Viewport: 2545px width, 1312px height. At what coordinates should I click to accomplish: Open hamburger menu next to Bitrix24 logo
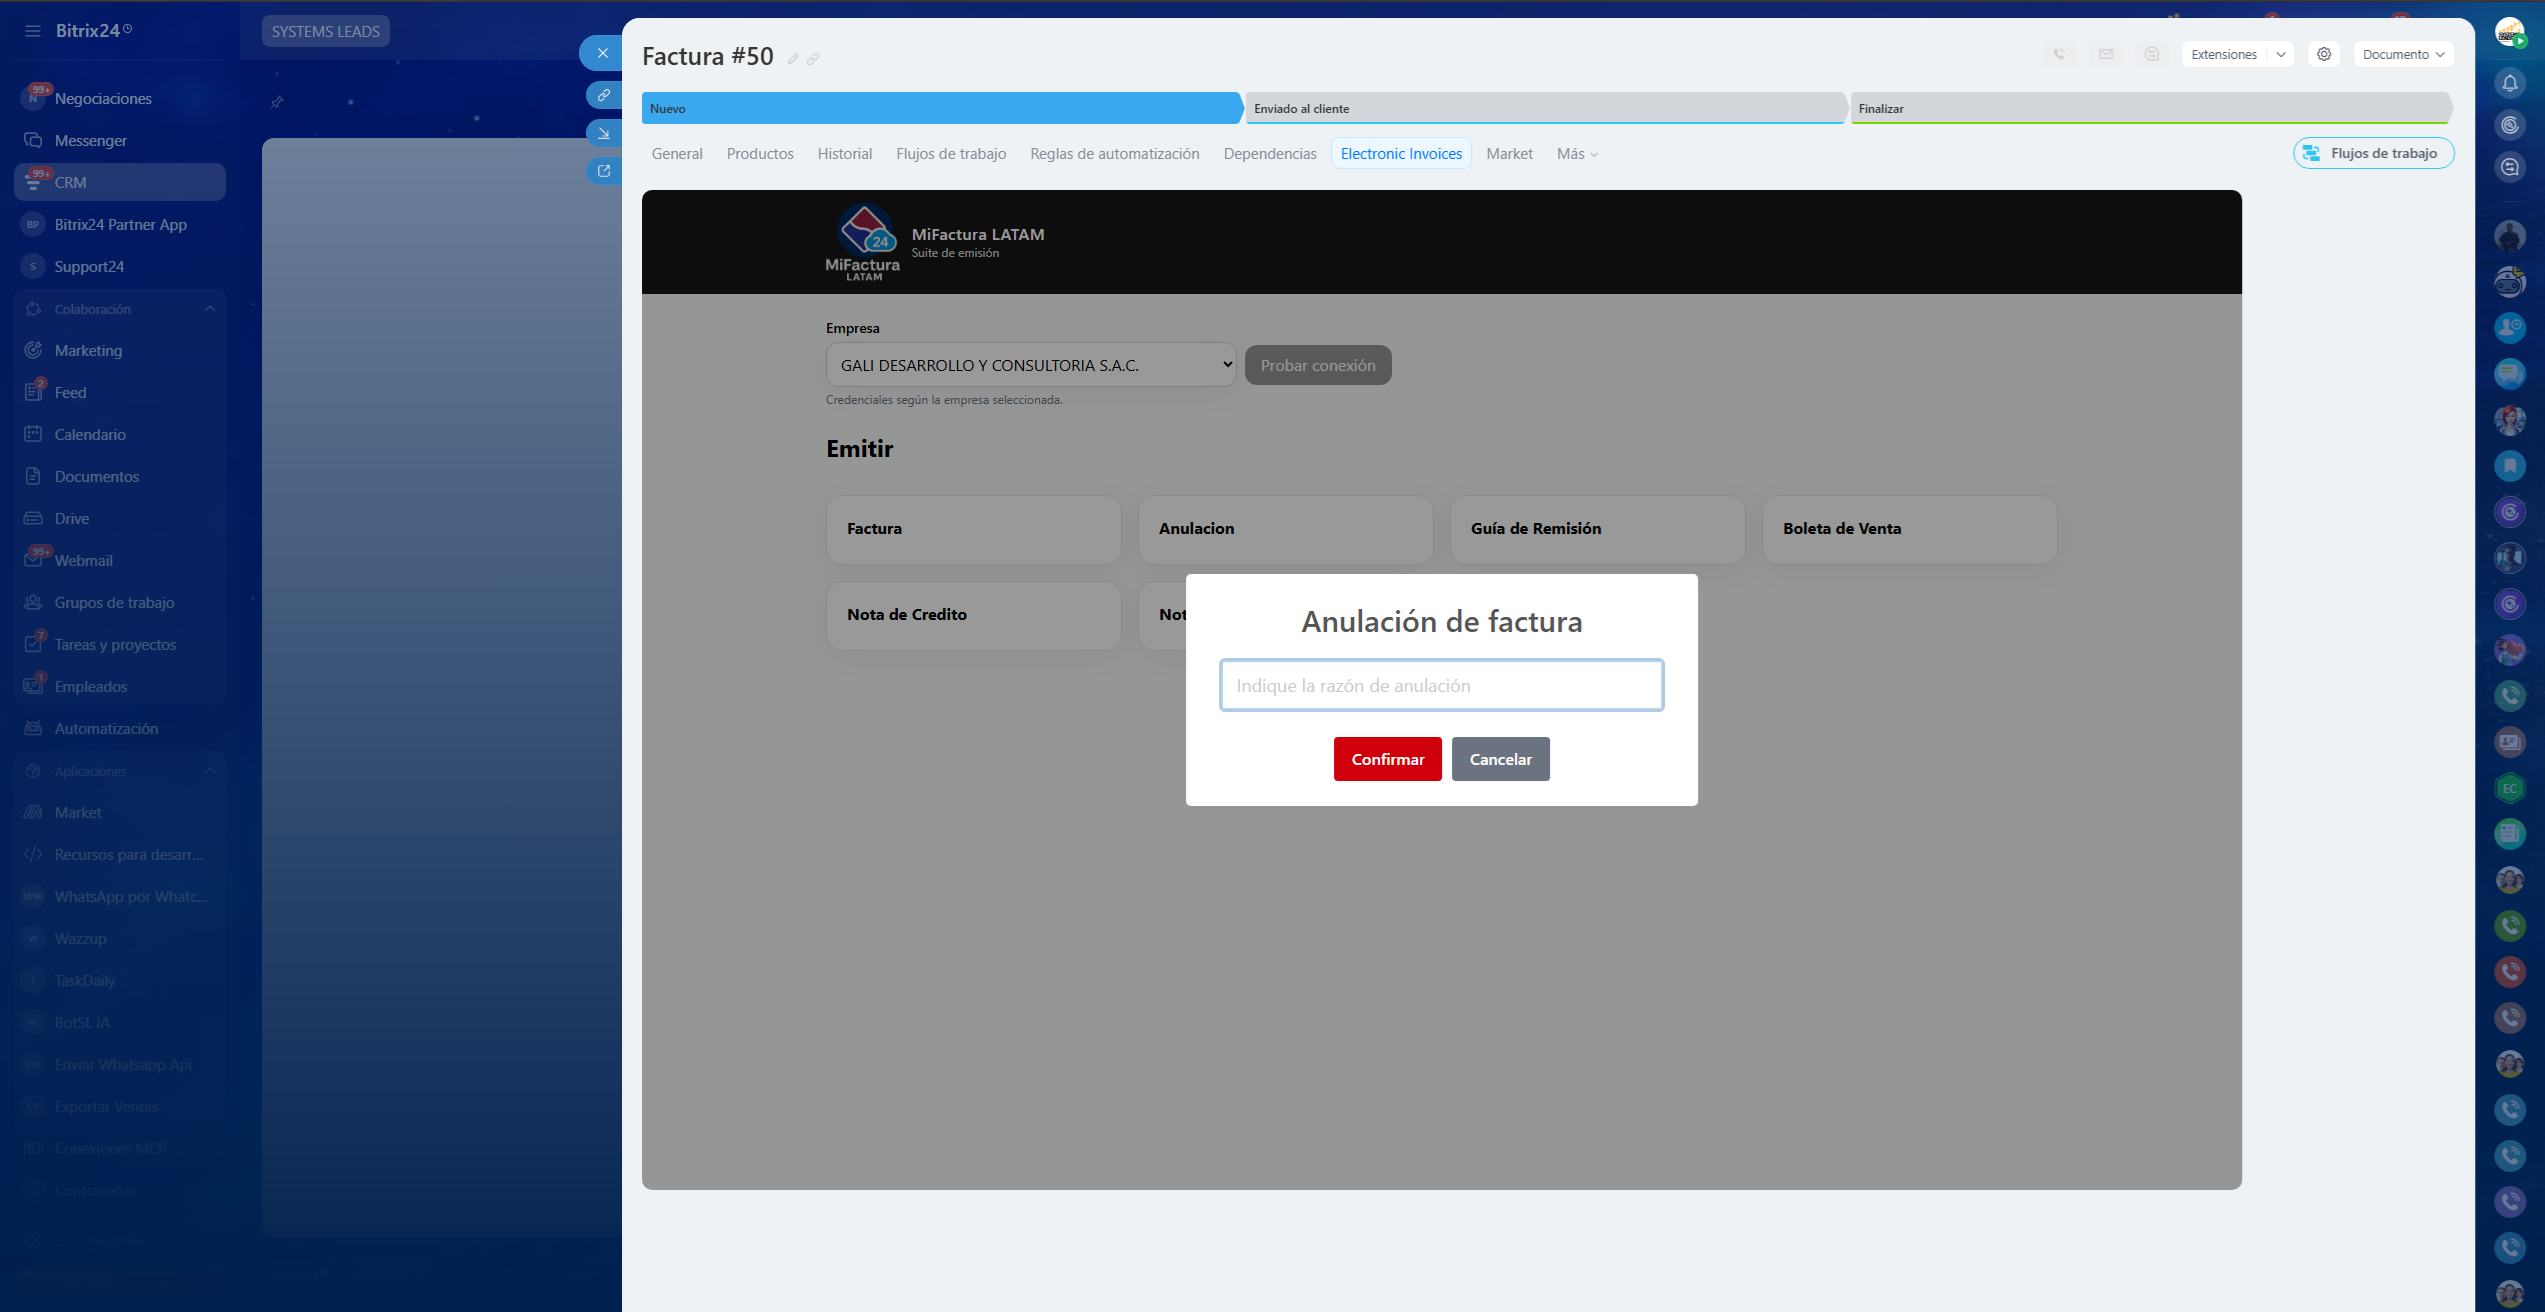(x=33, y=31)
